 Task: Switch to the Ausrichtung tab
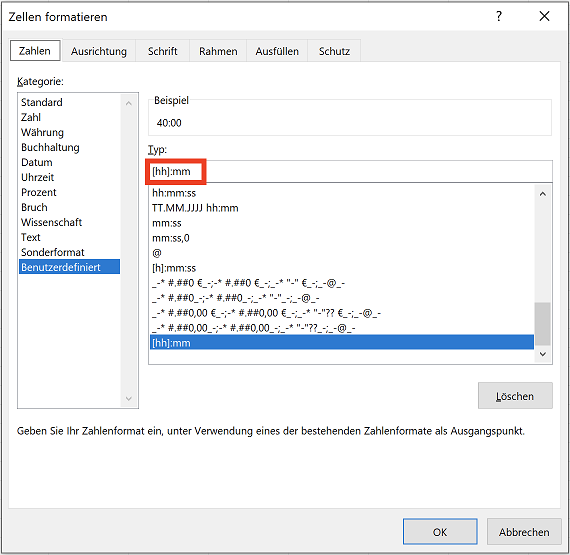click(x=99, y=51)
